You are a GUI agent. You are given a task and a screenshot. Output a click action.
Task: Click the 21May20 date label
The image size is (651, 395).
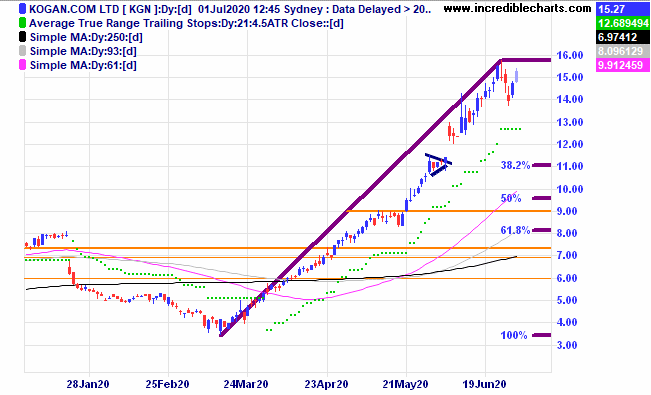coord(405,384)
